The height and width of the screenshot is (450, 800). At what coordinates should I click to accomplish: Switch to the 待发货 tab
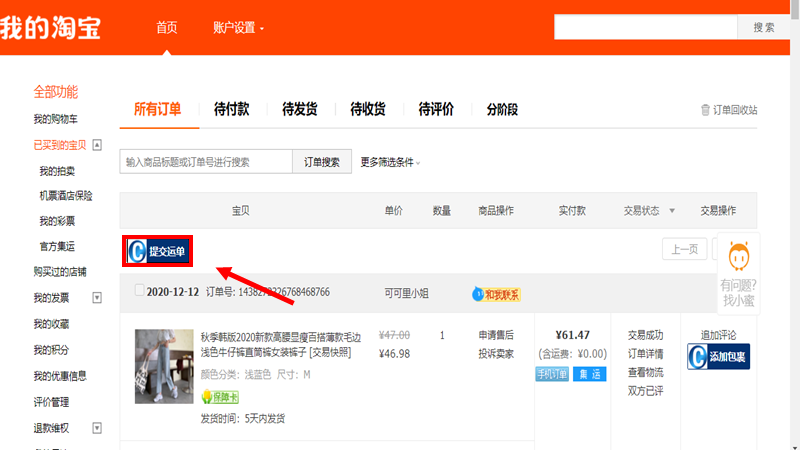click(300, 109)
